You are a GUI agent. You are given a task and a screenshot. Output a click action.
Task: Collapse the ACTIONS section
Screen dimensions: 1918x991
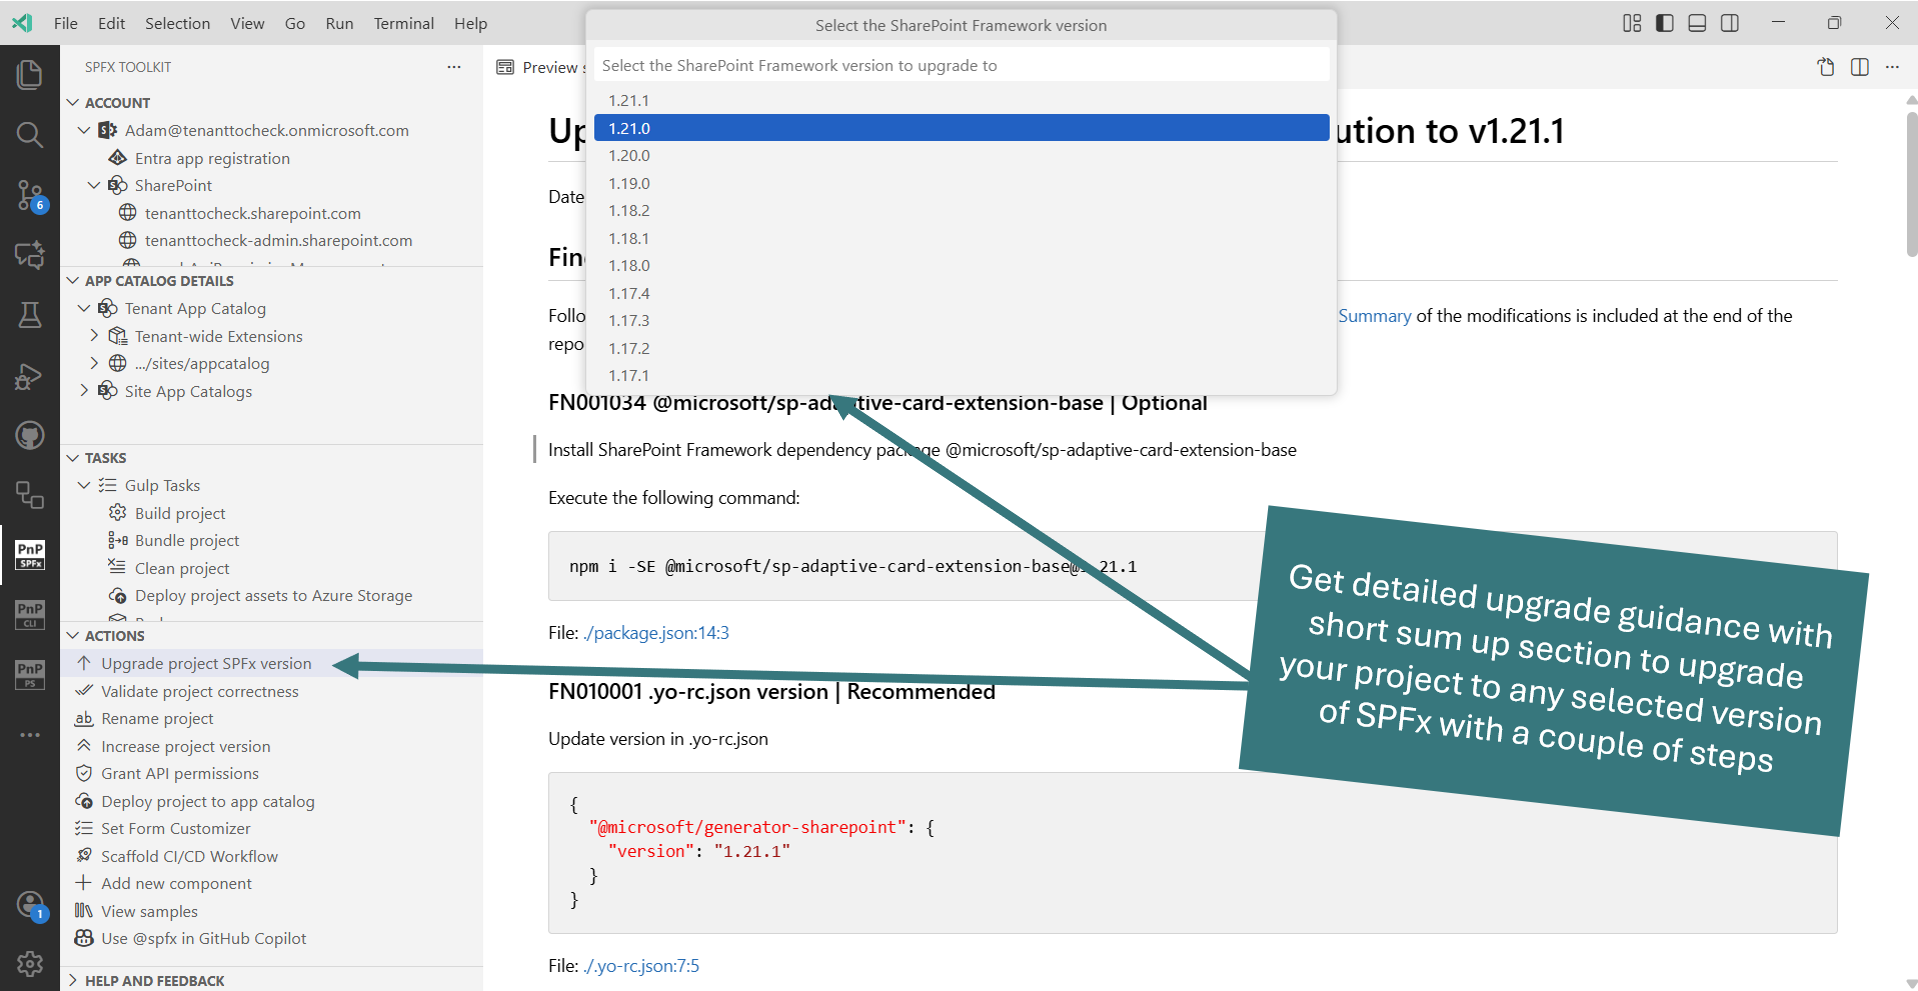(73, 636)
